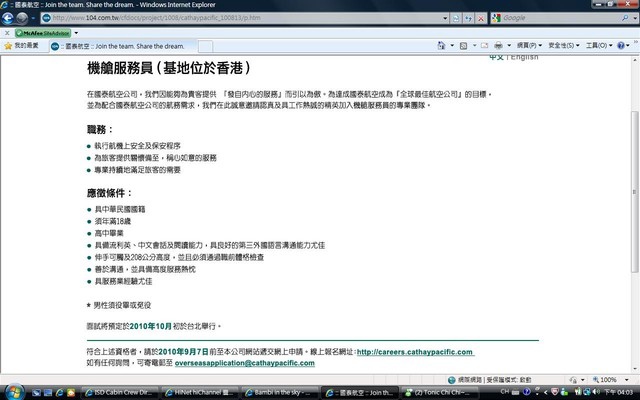Image resolution: width=640 pixels, height=400 pixels.
Task: Click the compatibility view icon beside address bar
Action: click(456, 18)
